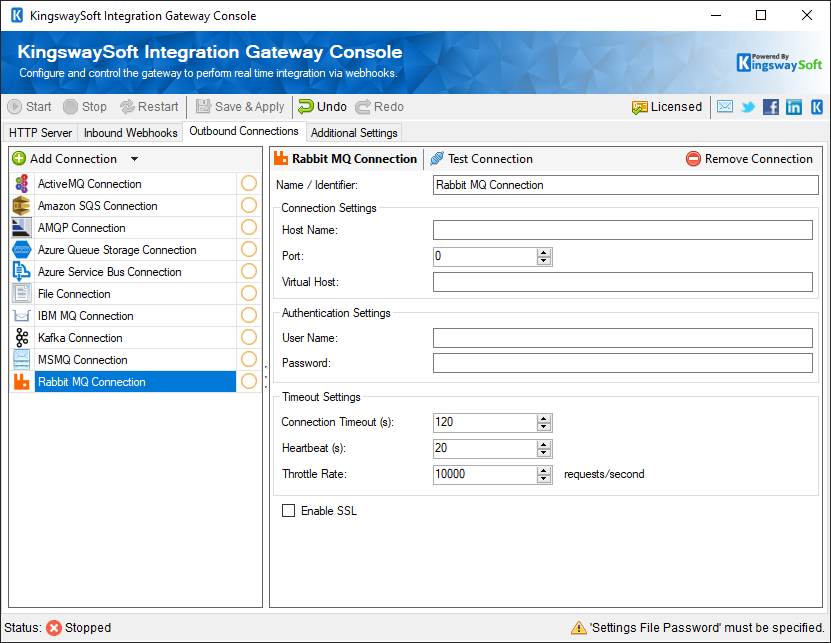Click Save & Apply
Screen dimensions: 831x643
(240, 107)
